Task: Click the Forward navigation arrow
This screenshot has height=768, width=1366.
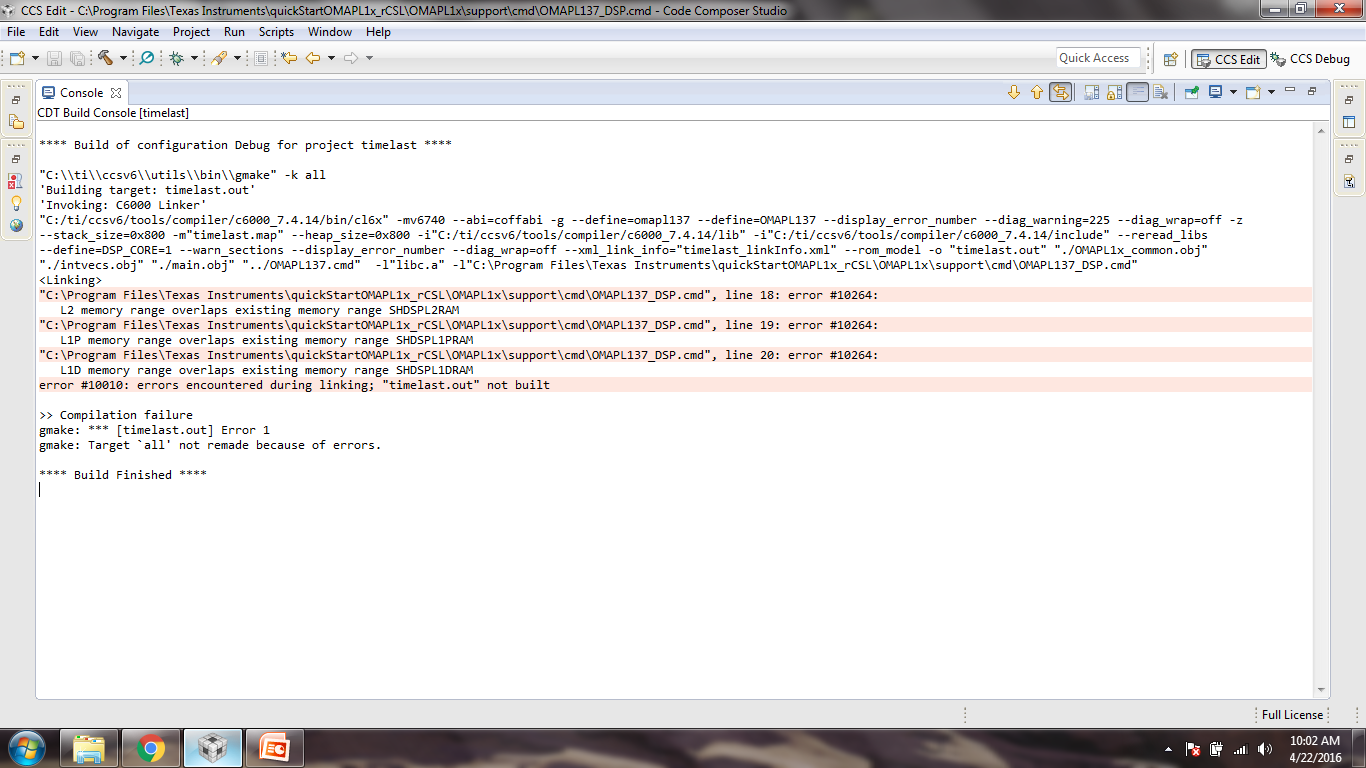Action: 351,58
